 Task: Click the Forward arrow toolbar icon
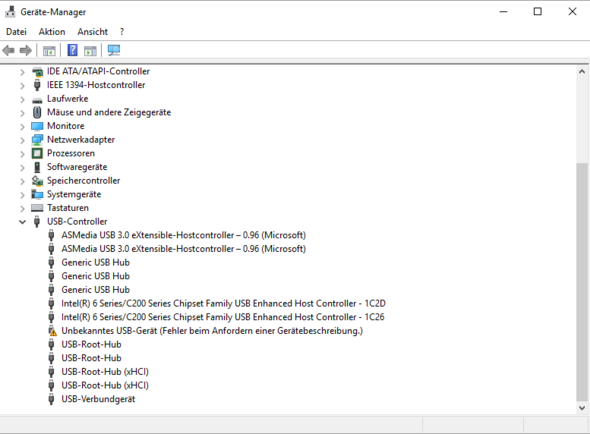tap(26, 50)
